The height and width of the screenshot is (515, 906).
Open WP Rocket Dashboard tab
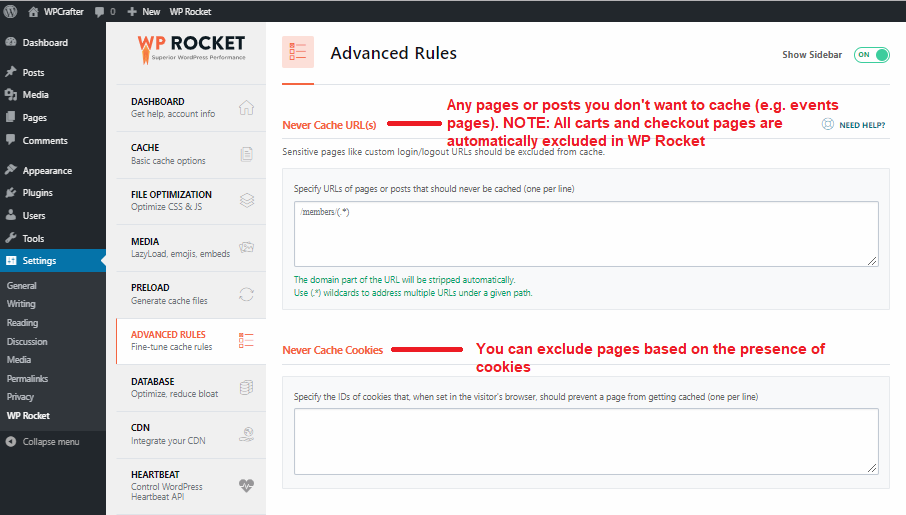click(x=191, y=108)
